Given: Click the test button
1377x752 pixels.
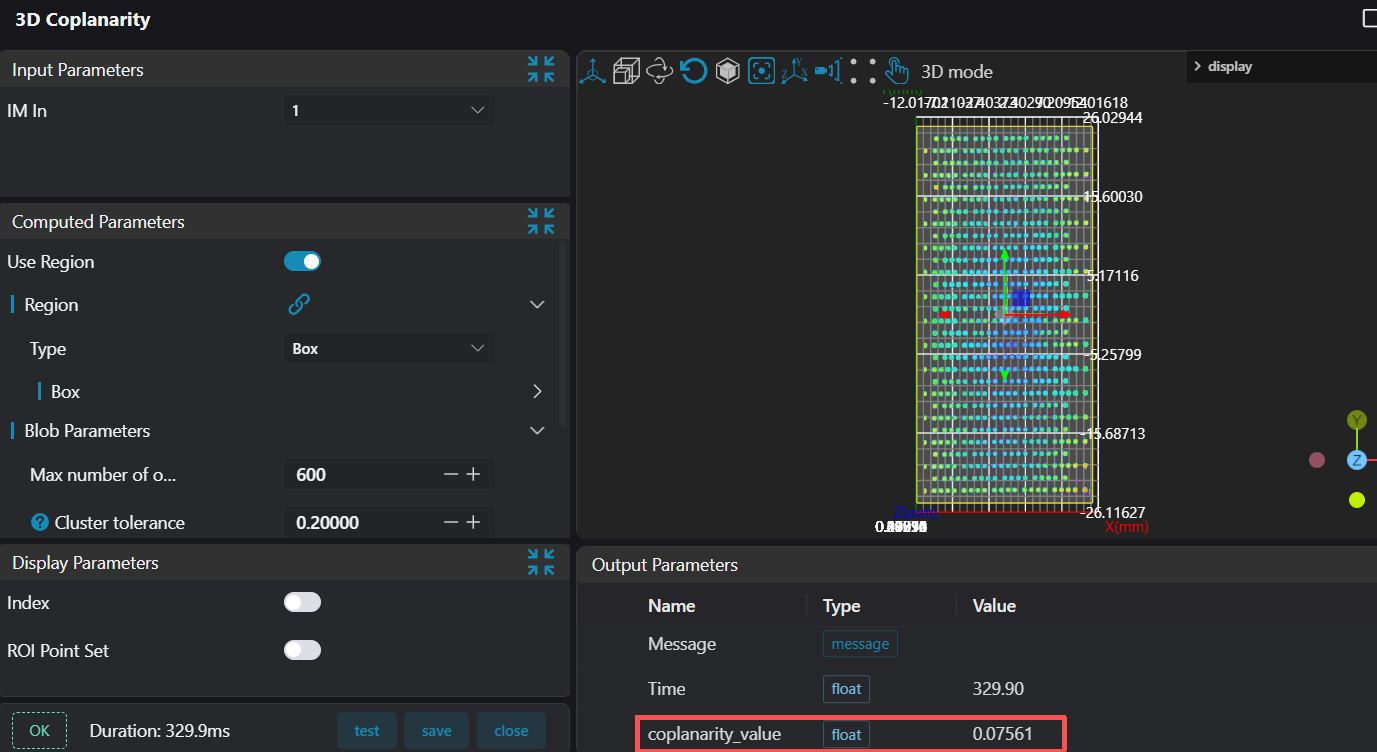Looking at the screenshot, I should [x=367, y=731].
